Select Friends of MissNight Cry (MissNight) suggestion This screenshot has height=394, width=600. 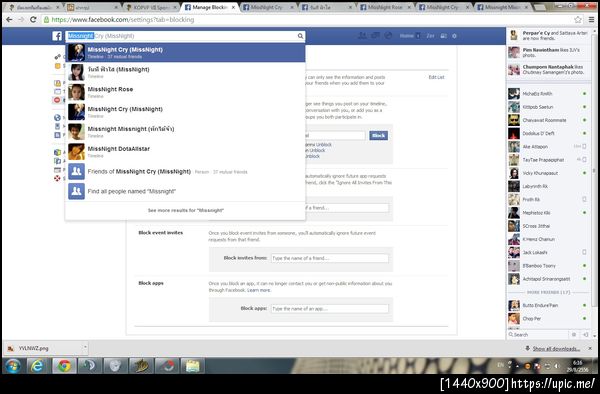coord(185,171)
